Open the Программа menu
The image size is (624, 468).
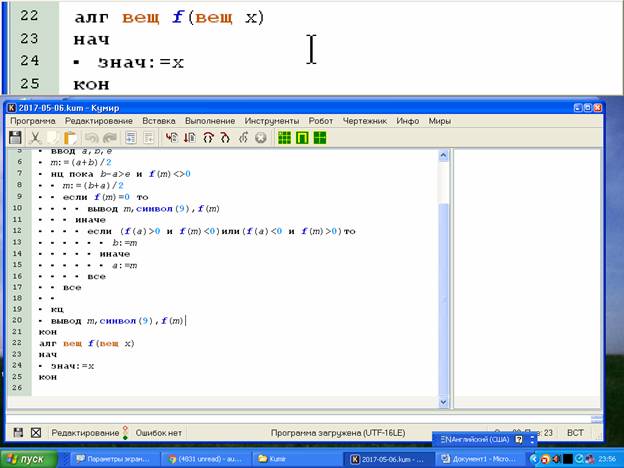click(32, 121)
